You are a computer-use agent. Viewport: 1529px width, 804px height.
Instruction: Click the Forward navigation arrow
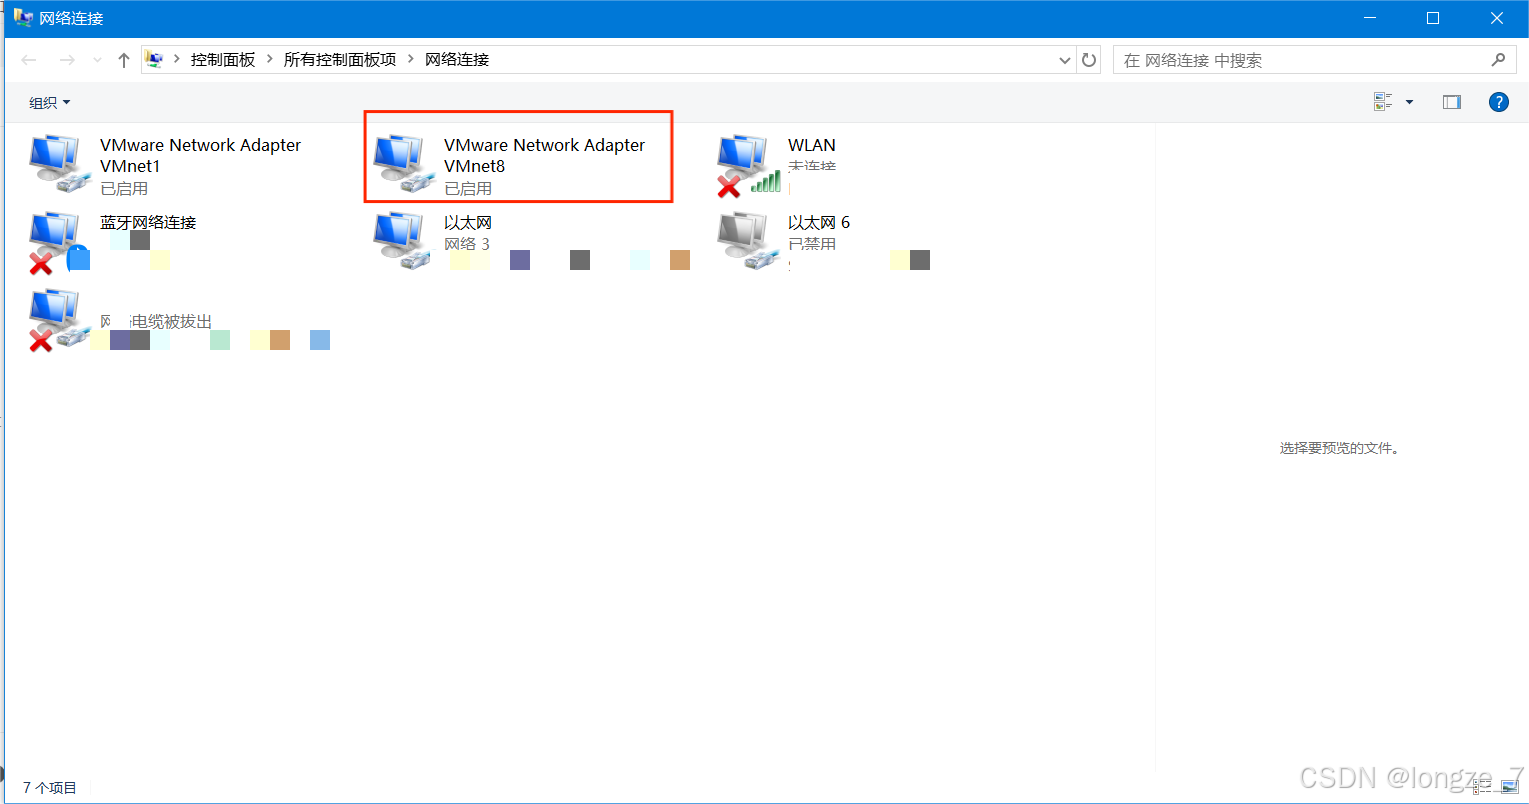tap(67, 60)
